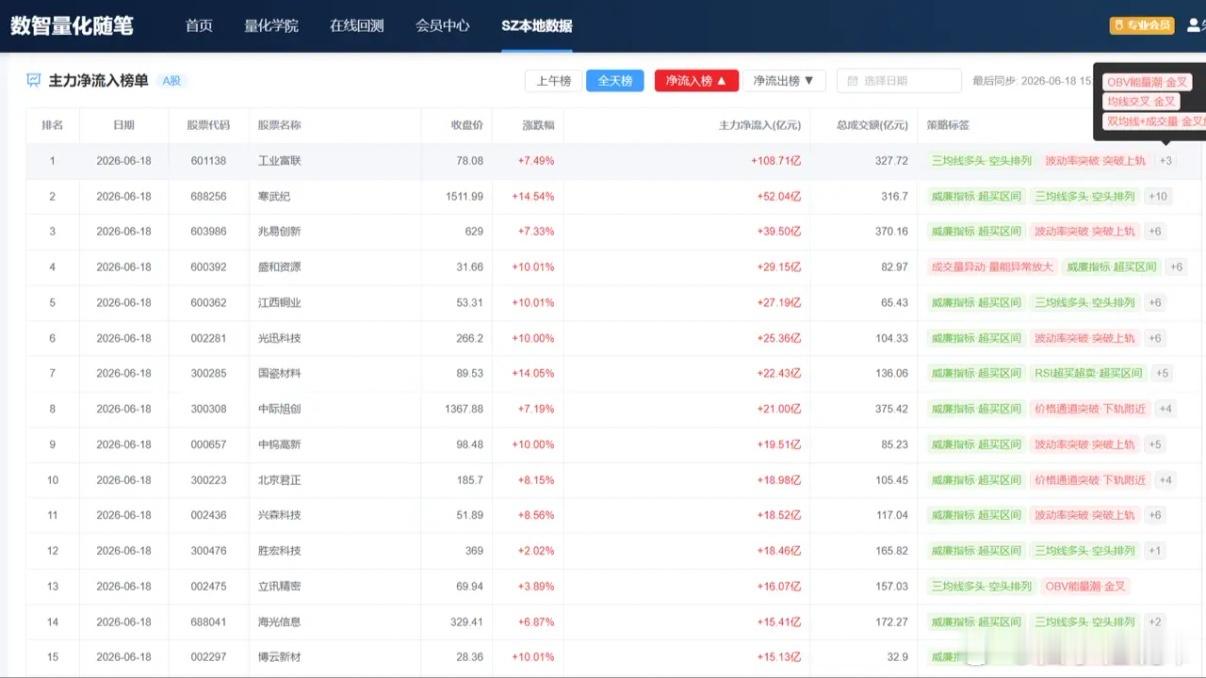The width and height of the screenshot is (1206, 678).
Task: Select the SZ本地数据 nav tab
Action: 537,26
